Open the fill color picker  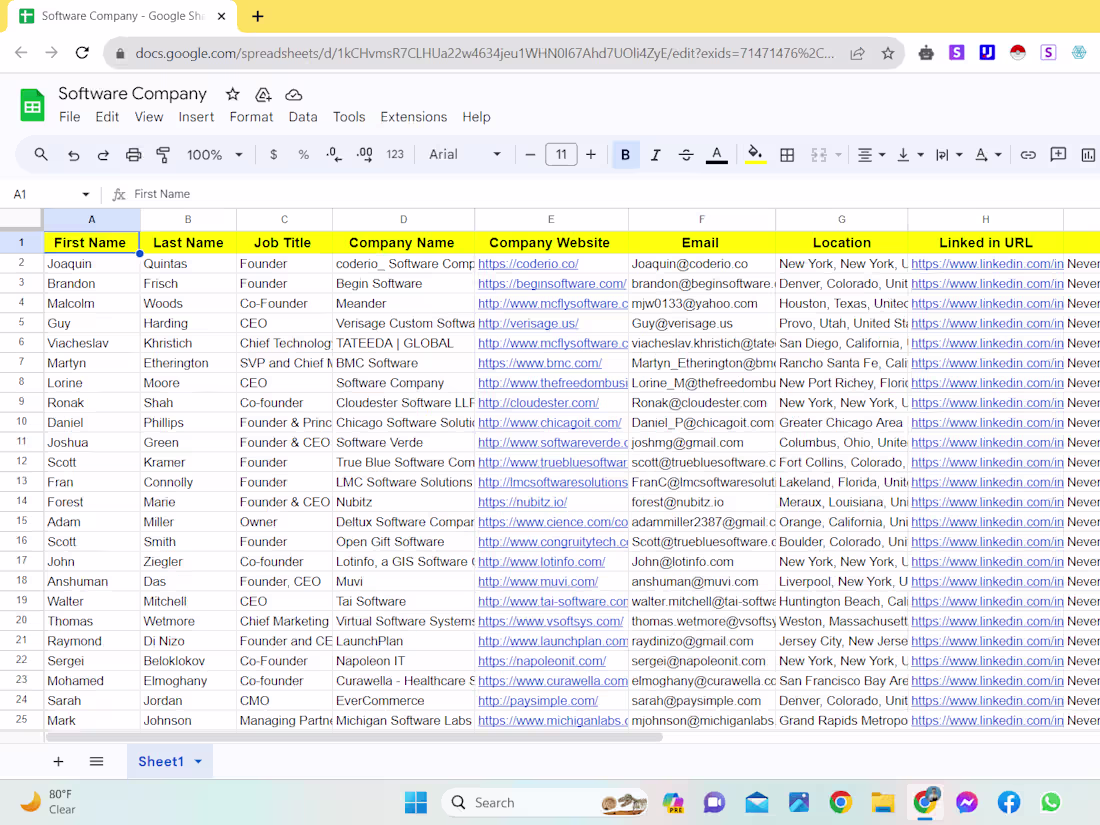point(755,154)
